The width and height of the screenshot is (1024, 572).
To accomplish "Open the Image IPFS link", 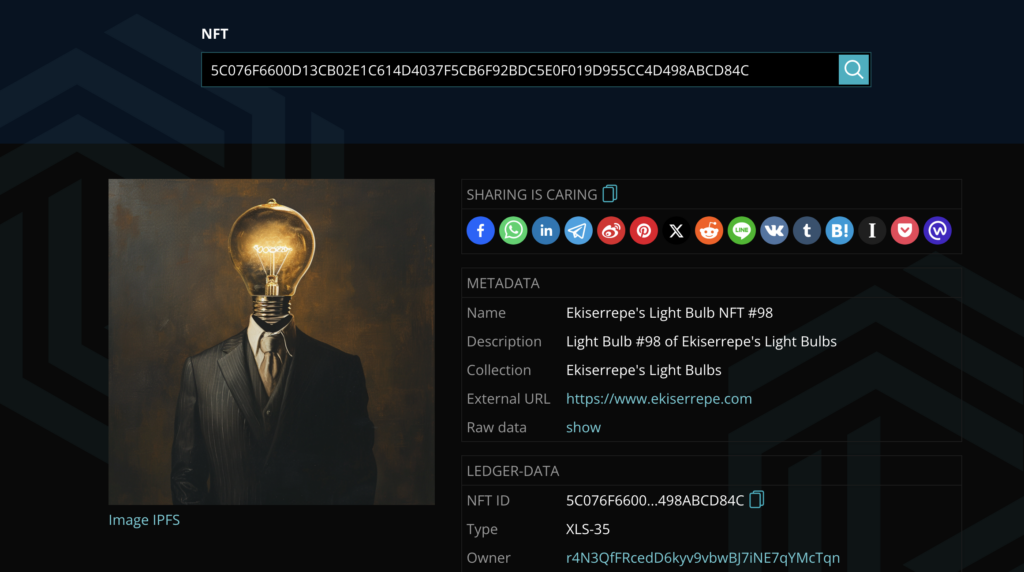I will [x=144, y=520].
